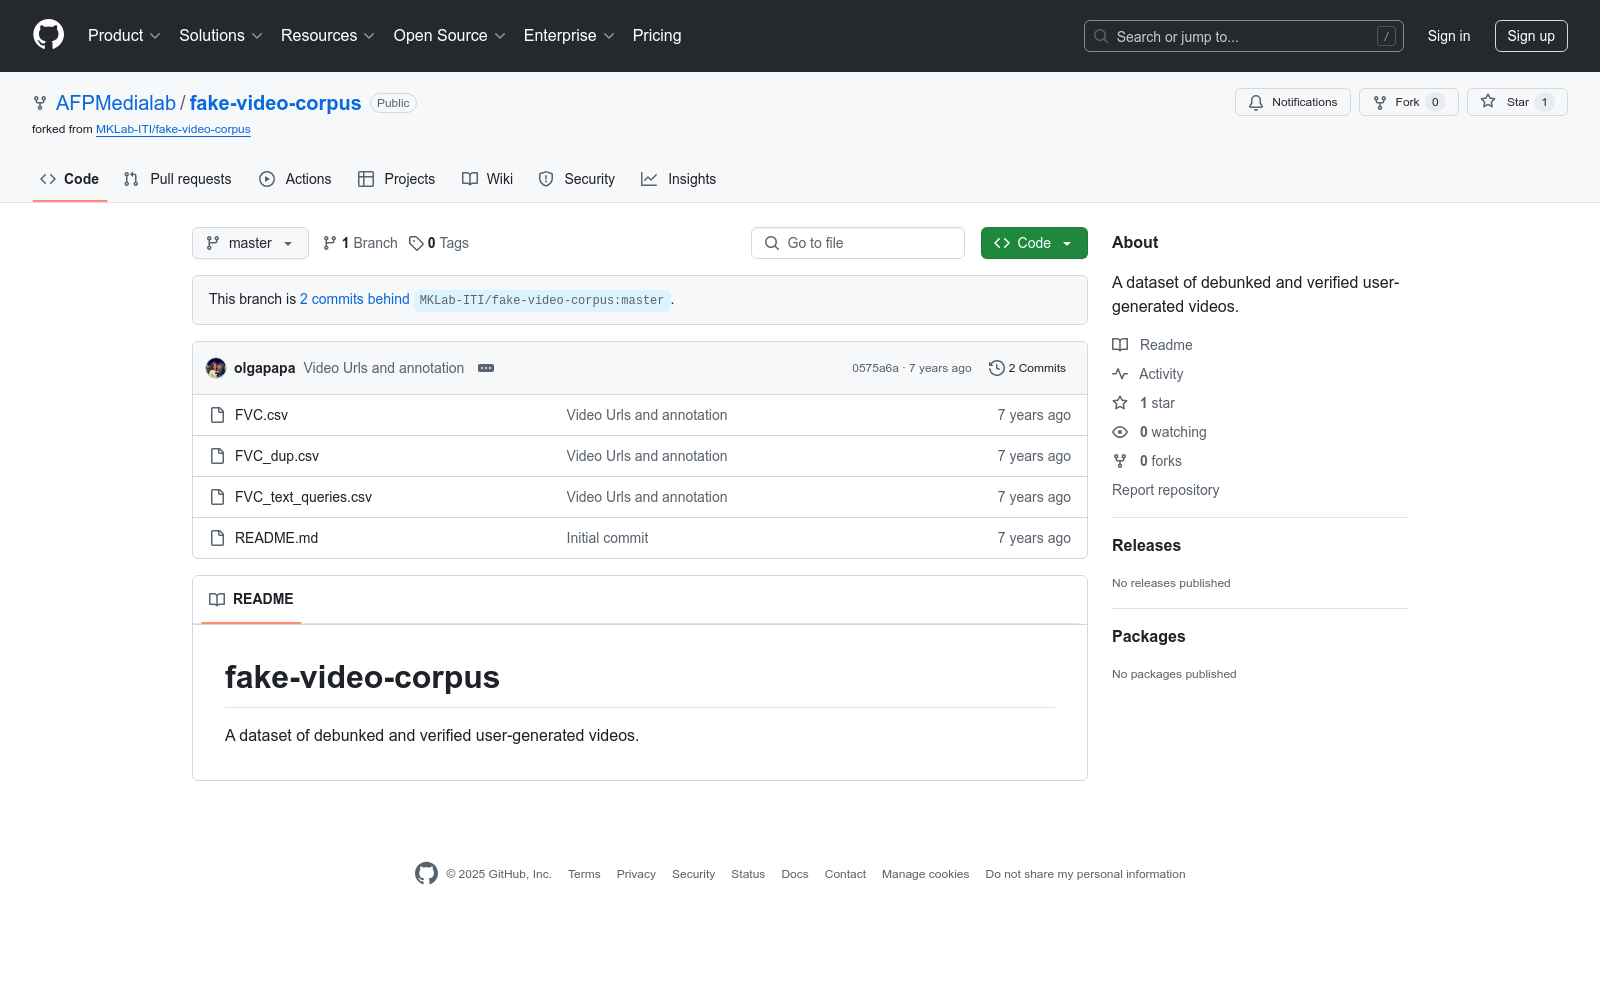Click file icon next to FVC_text_queries.csv

click(x=217, y=497)
